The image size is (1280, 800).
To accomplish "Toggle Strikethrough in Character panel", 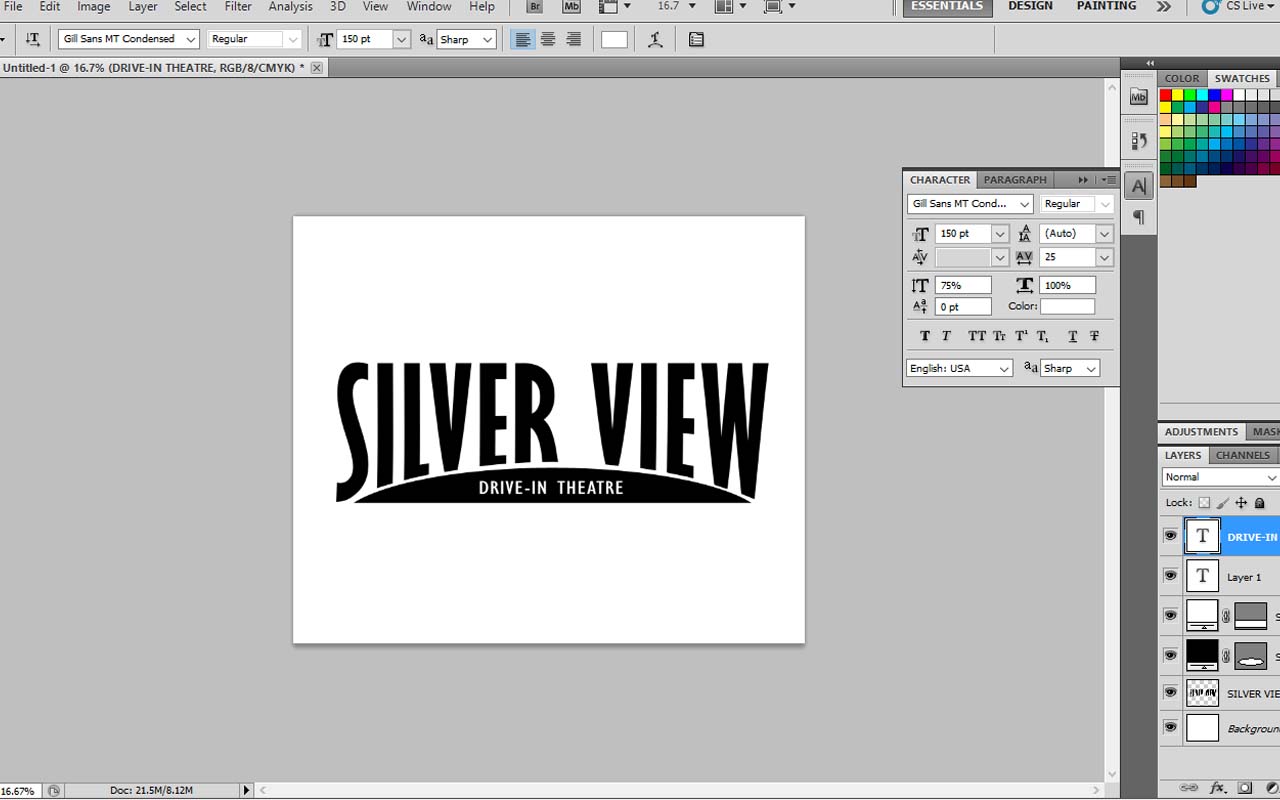I will 1095,336.
